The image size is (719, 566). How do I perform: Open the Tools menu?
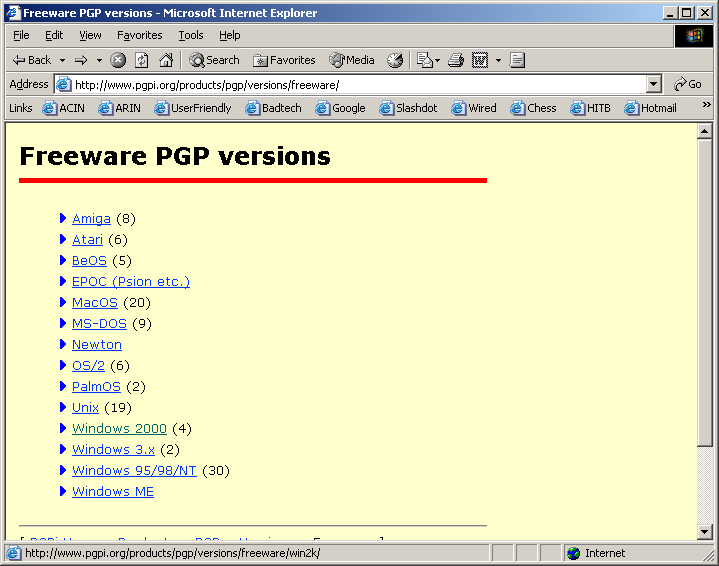click(191, 35)
